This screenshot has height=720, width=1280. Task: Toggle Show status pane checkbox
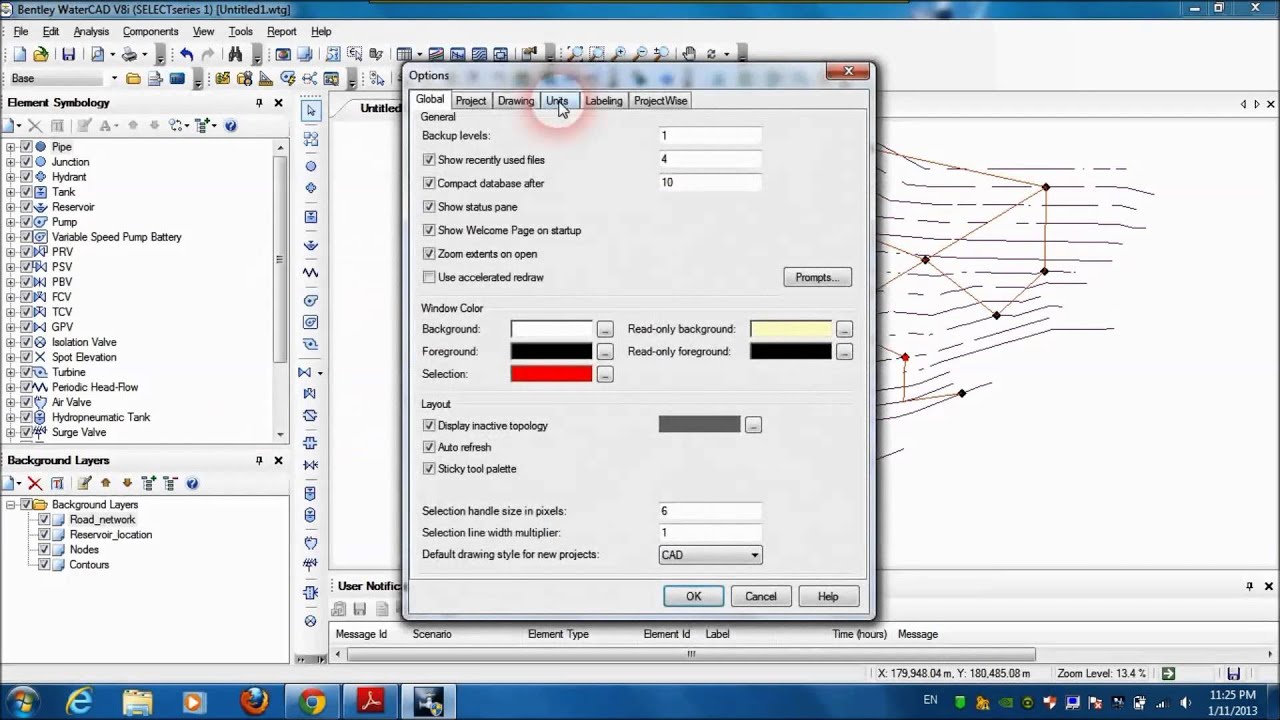click(429, 207)
